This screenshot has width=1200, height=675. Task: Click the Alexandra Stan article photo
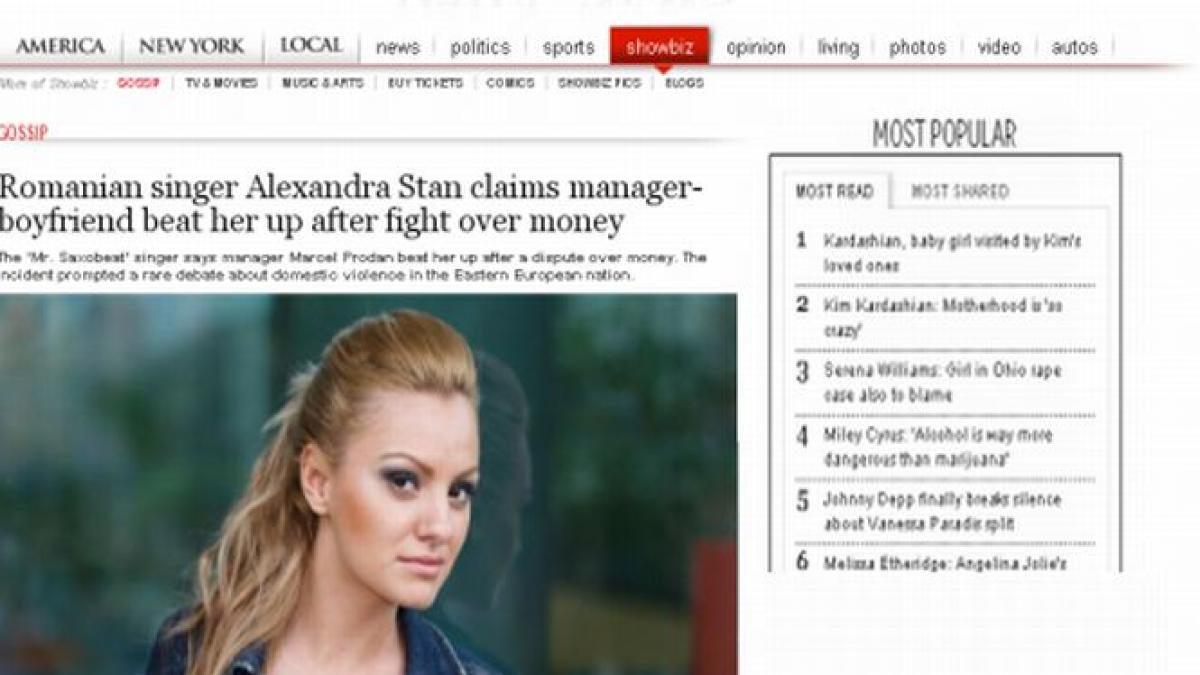coord(368,484)
